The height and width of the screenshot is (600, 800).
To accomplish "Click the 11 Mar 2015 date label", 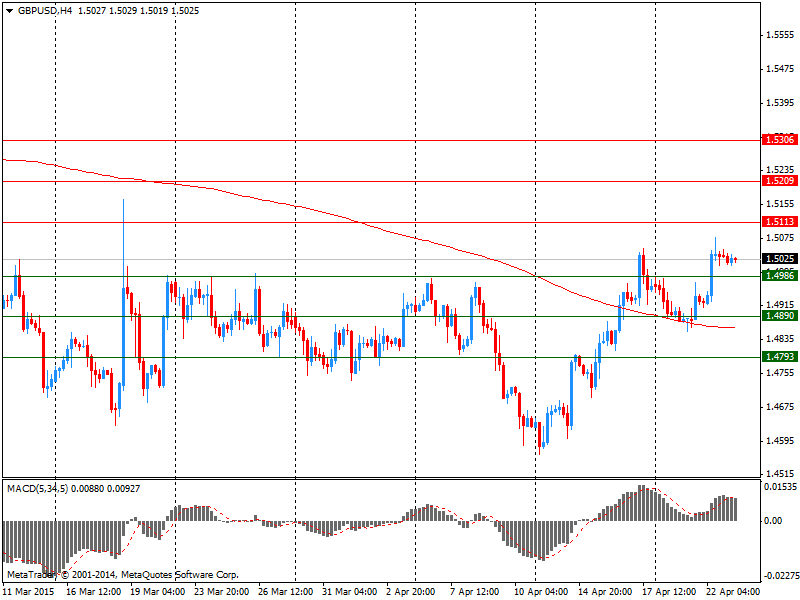I will (29, 592).
